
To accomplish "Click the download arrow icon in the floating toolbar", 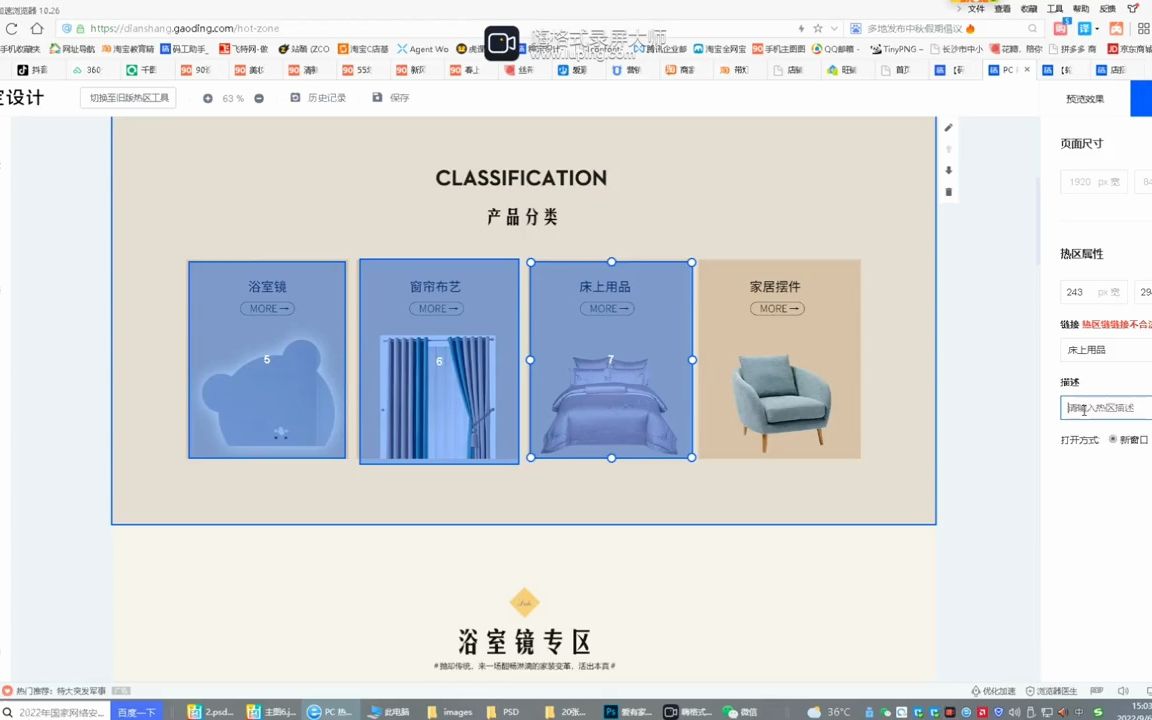I will (x=948, y=170).
